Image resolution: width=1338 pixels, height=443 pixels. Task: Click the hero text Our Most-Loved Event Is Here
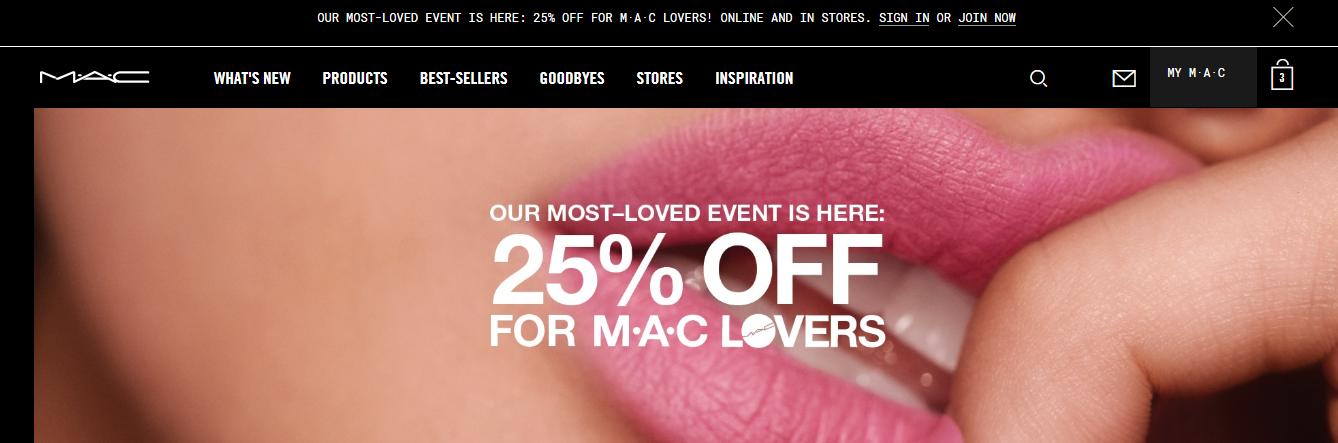click(688, 213)
